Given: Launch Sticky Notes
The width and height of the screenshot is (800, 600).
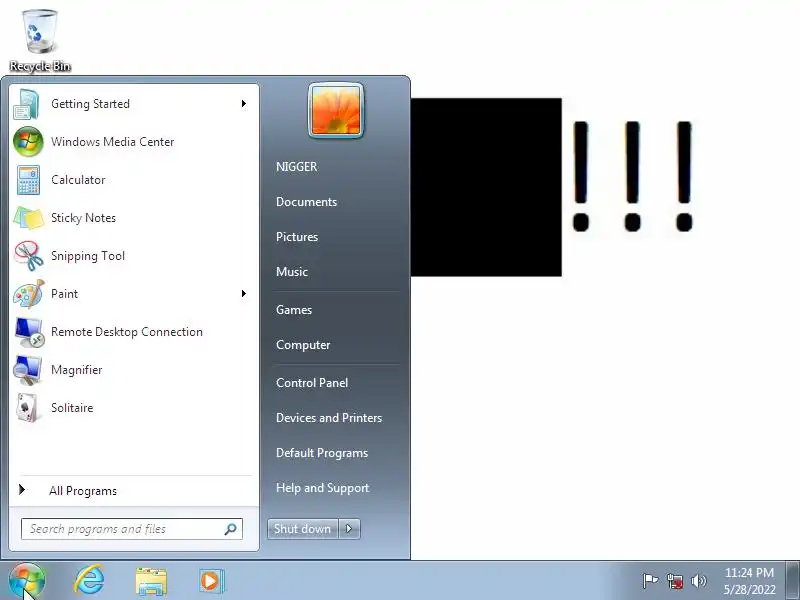Looking at the screenshot, I should point(134,218).
